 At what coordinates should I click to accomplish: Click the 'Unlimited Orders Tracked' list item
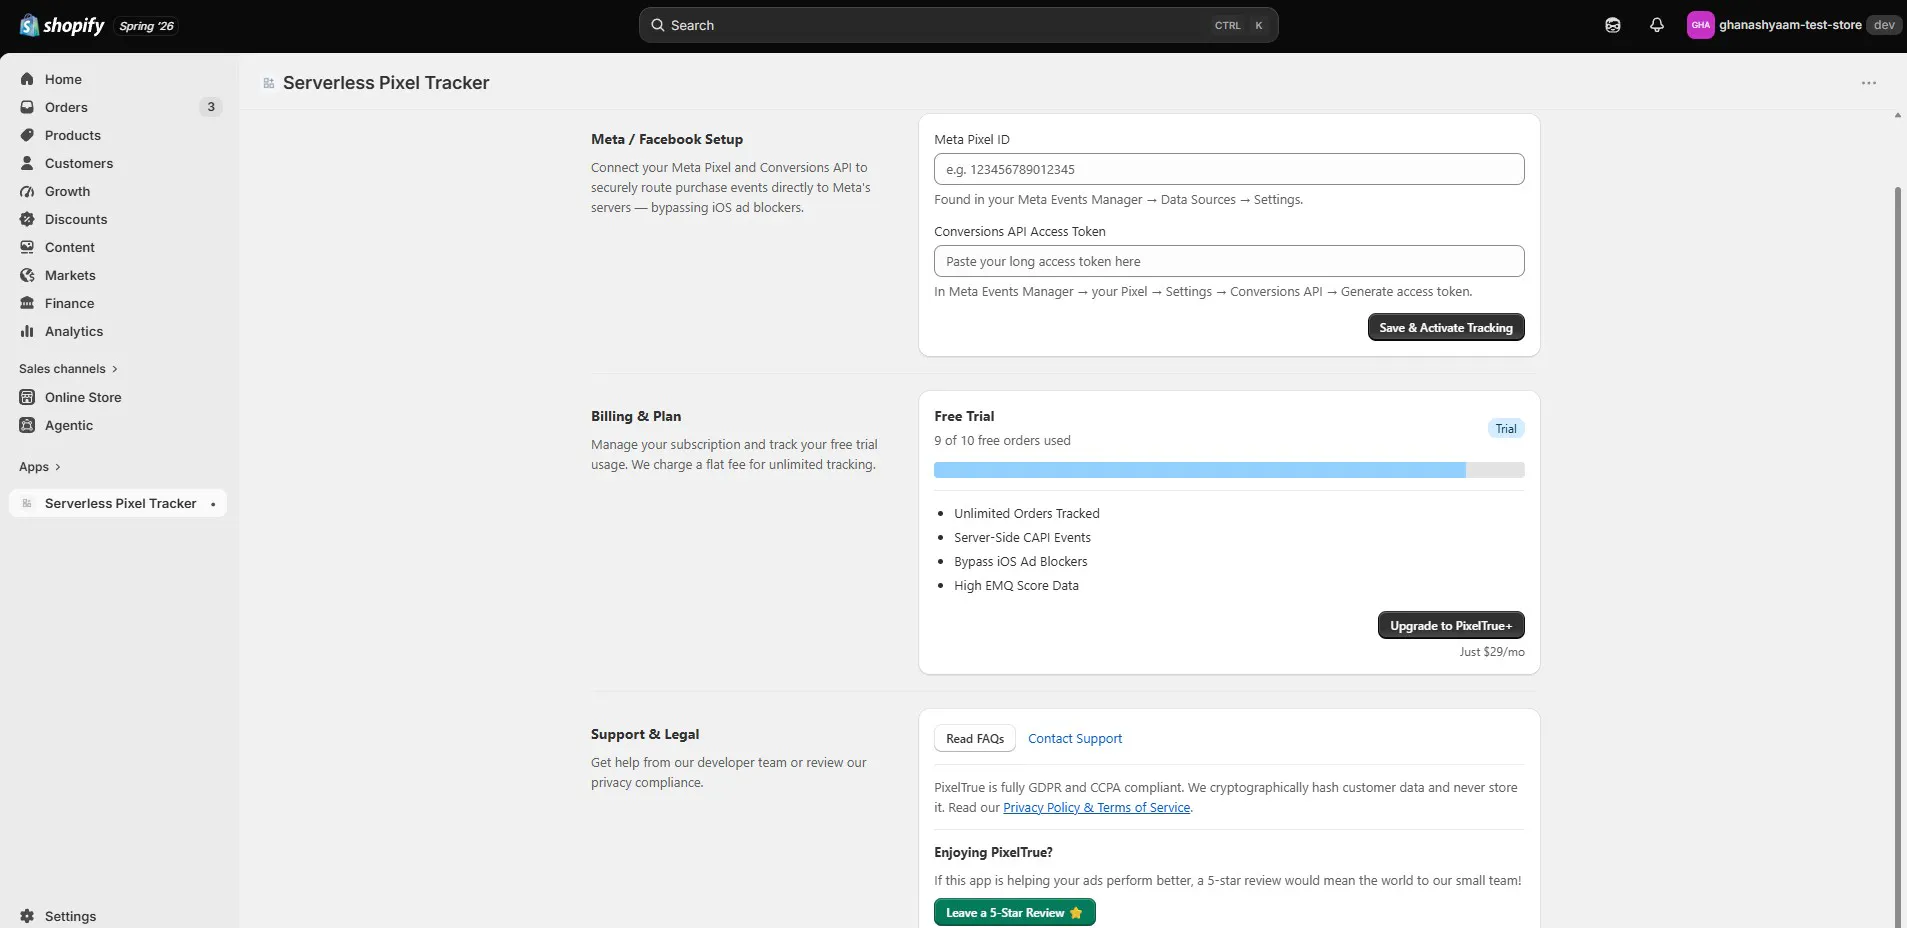1027,513
